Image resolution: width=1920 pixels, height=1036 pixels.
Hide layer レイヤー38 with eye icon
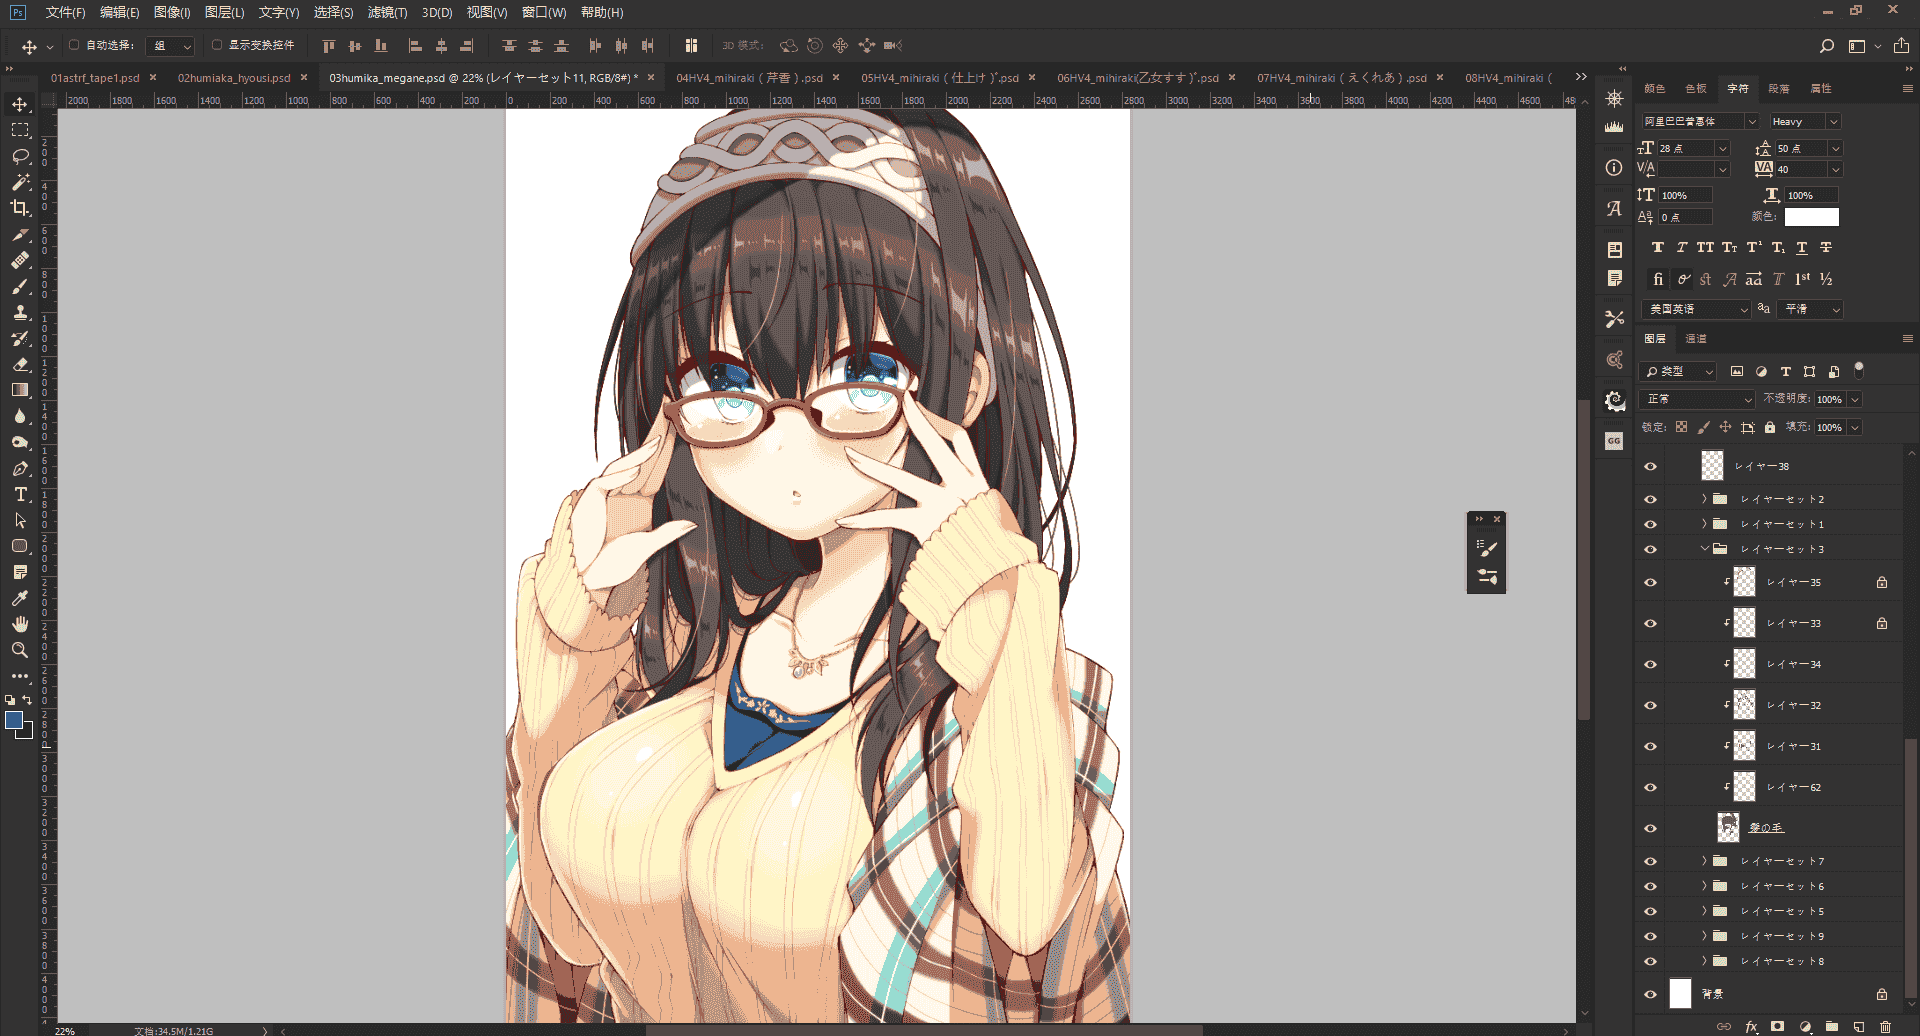tap(1650, 466)
